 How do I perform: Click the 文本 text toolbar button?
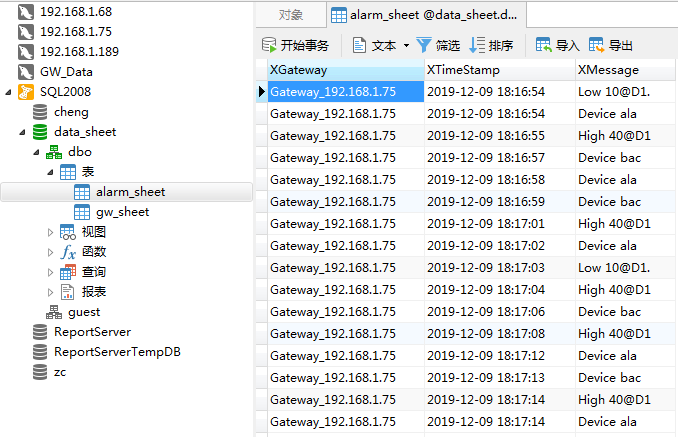click(374, 45)
